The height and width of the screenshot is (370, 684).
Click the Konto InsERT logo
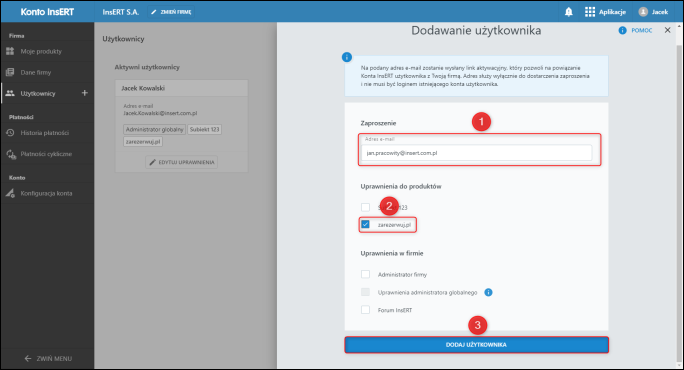47,12
